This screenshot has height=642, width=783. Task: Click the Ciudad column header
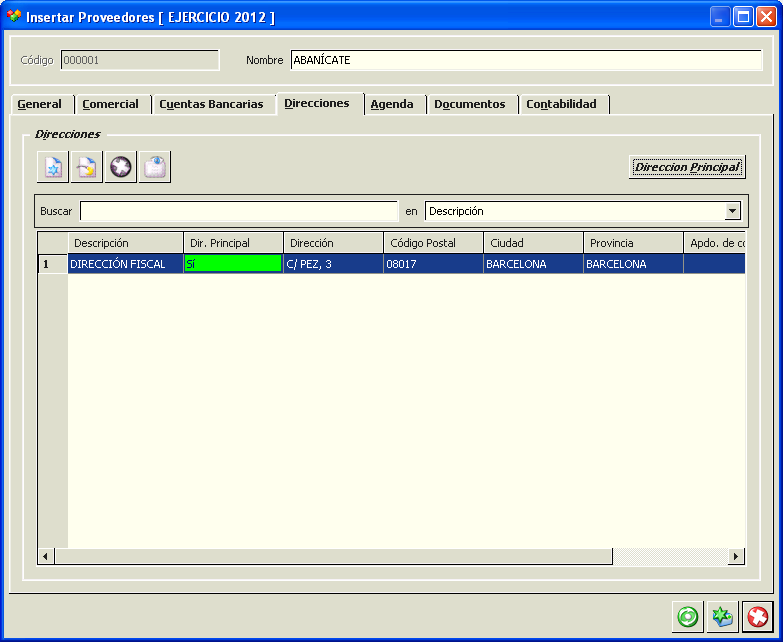[533, 243]
